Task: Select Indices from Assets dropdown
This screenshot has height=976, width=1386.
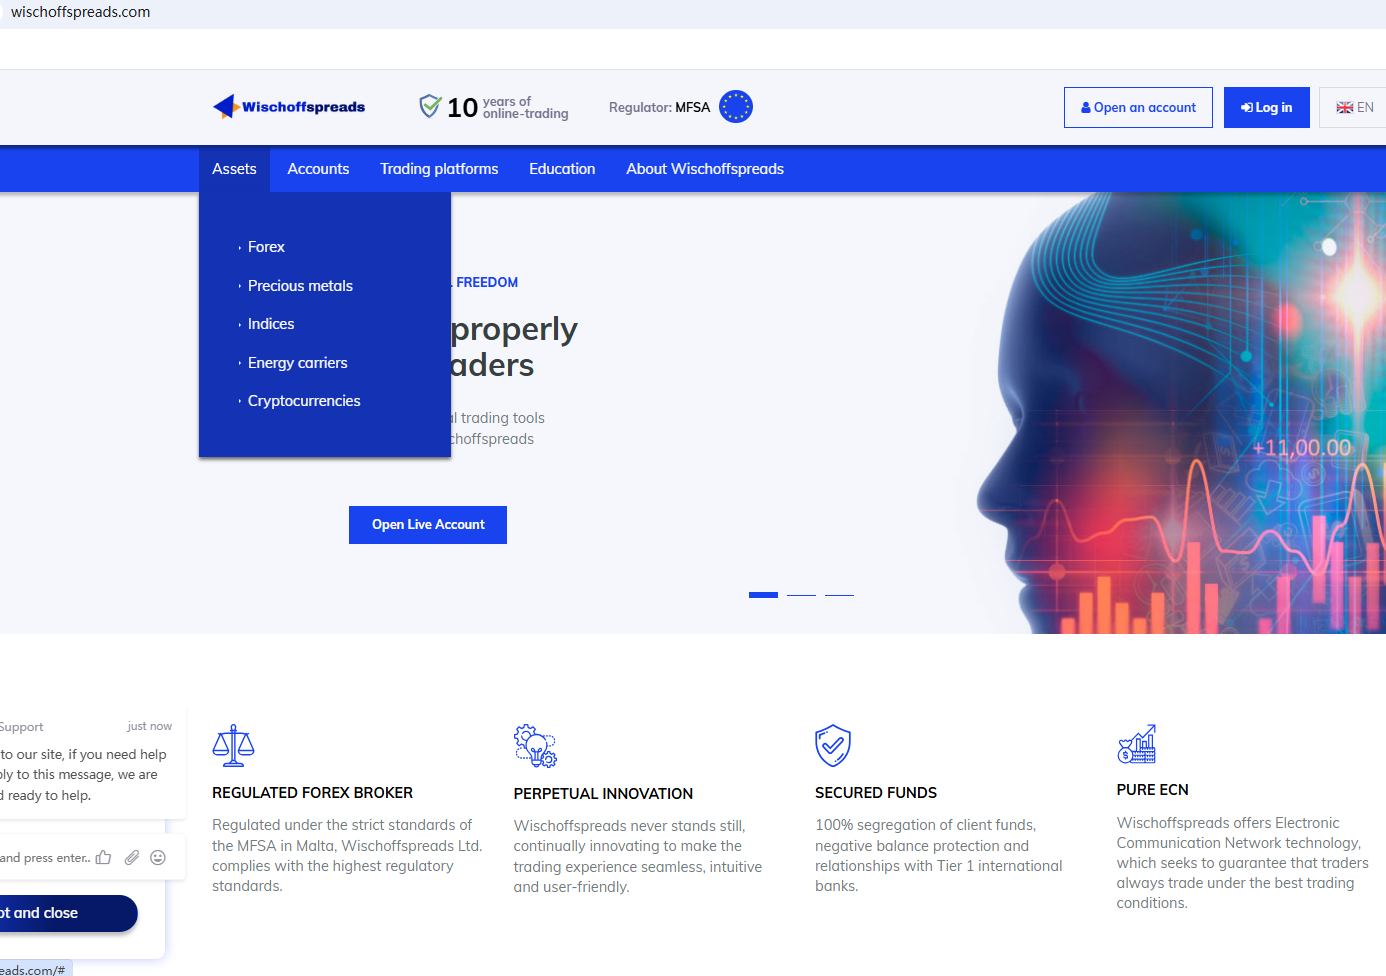Action: pyautogui.click(x=271, y=324)
